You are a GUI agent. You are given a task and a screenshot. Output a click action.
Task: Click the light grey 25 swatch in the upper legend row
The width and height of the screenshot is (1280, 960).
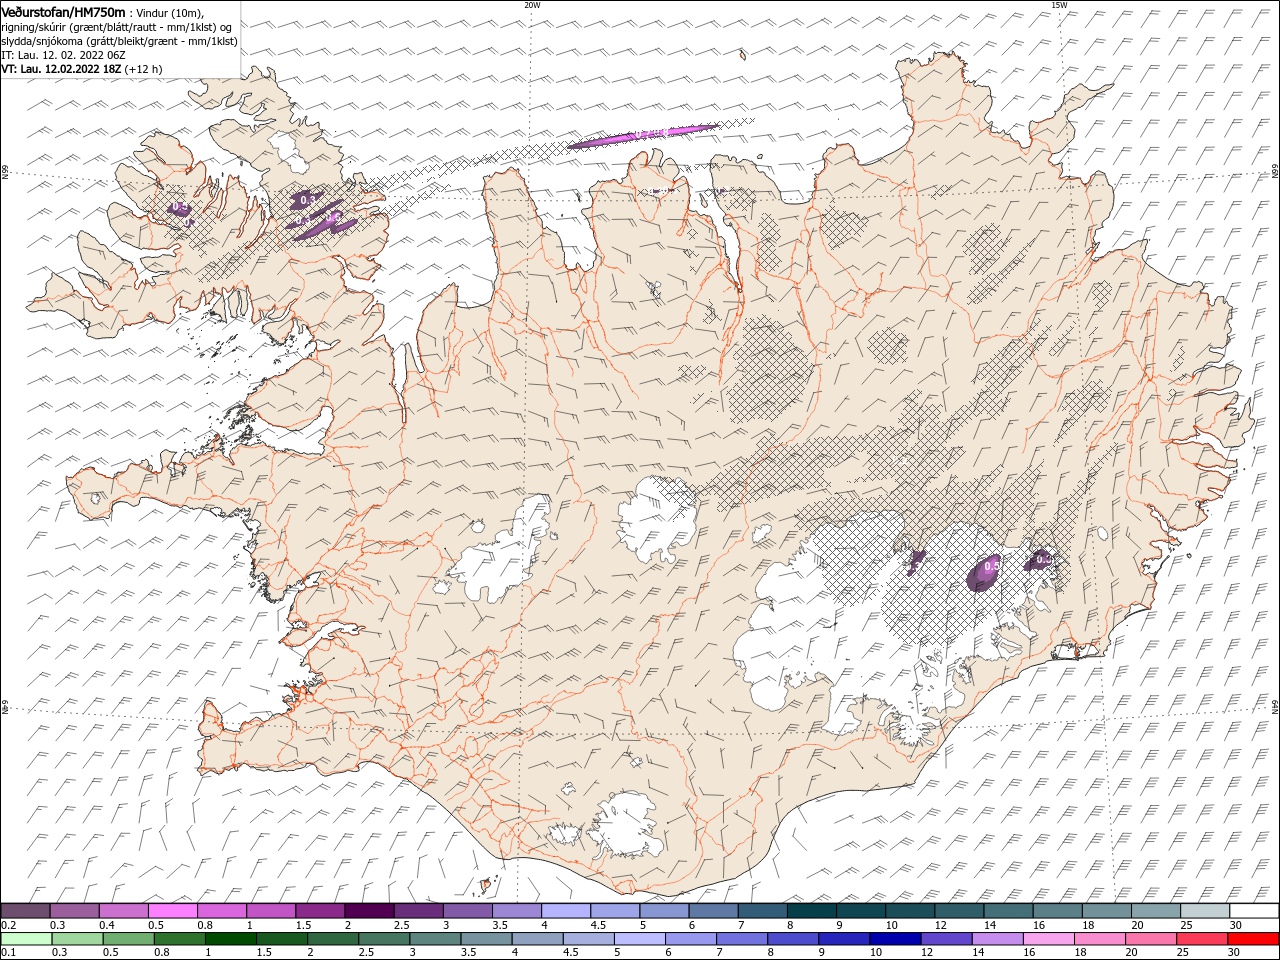(x=1206, y=910)
